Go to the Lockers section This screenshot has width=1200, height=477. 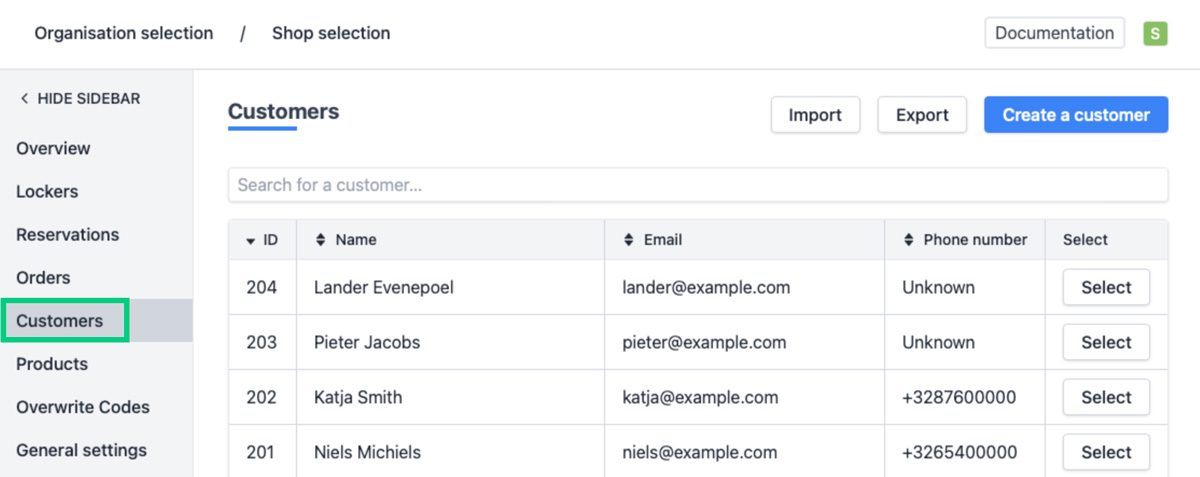(47, 191)
